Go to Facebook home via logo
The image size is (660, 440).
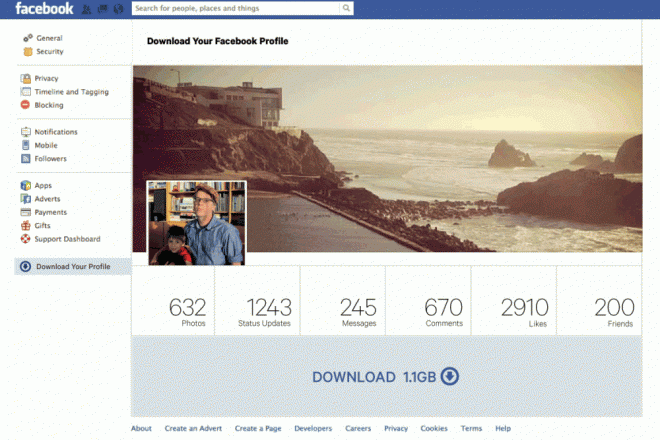44,8
